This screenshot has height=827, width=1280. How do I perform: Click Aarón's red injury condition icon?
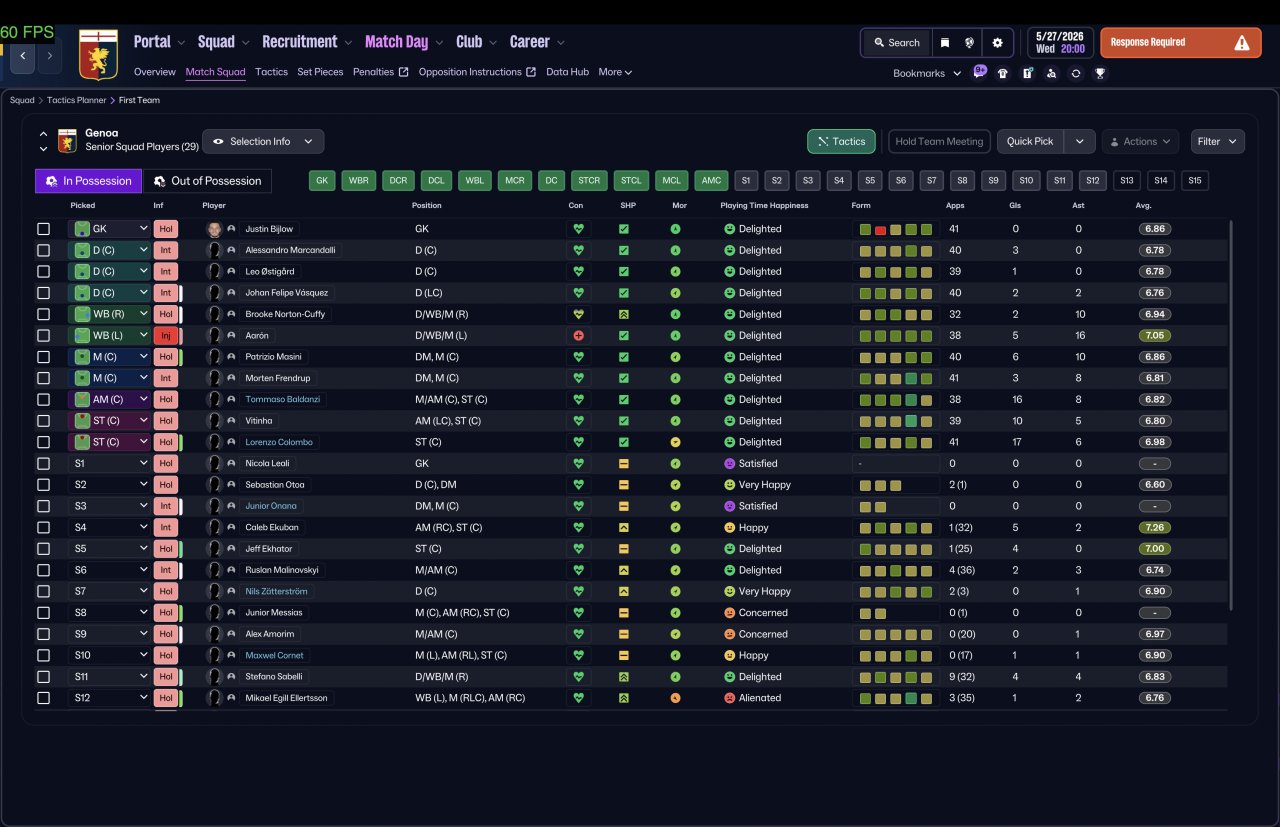coord(578,336)
